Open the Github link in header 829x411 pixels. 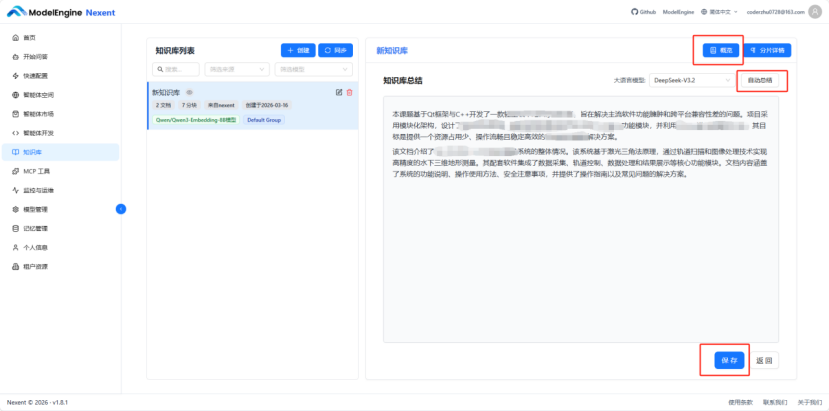click(643, 12)
